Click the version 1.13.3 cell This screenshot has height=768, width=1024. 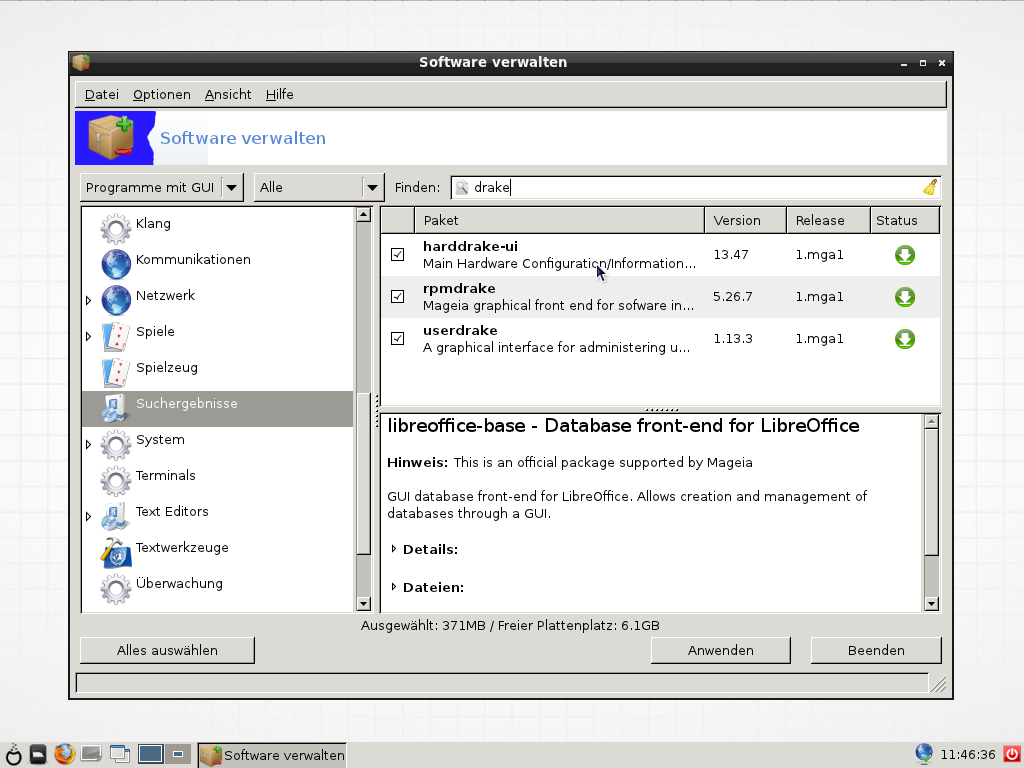733,338
